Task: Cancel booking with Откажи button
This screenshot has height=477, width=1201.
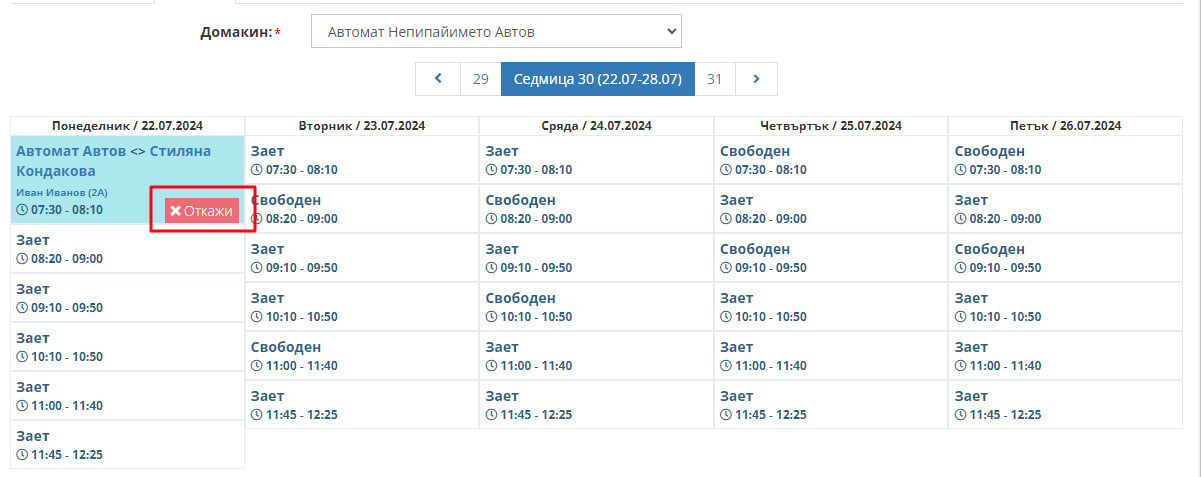Action: 202,211
